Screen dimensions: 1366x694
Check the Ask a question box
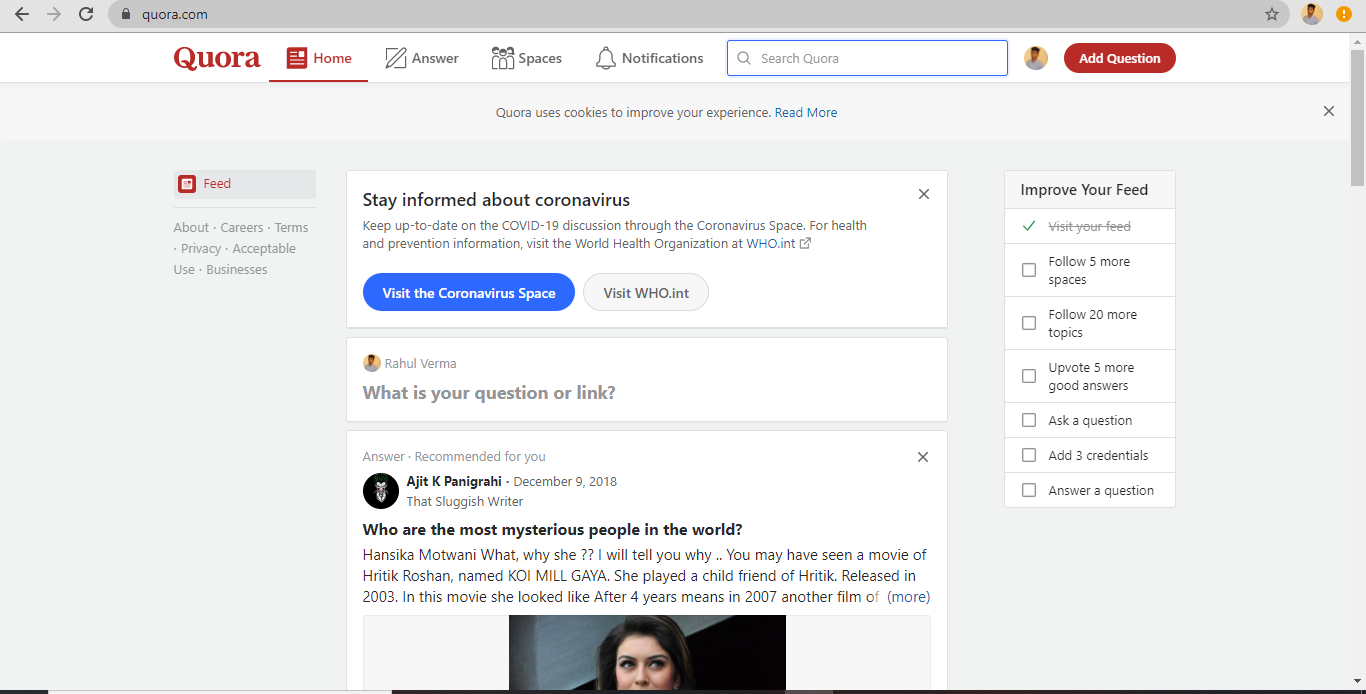pyautogui.click(x=1029, y=420)
